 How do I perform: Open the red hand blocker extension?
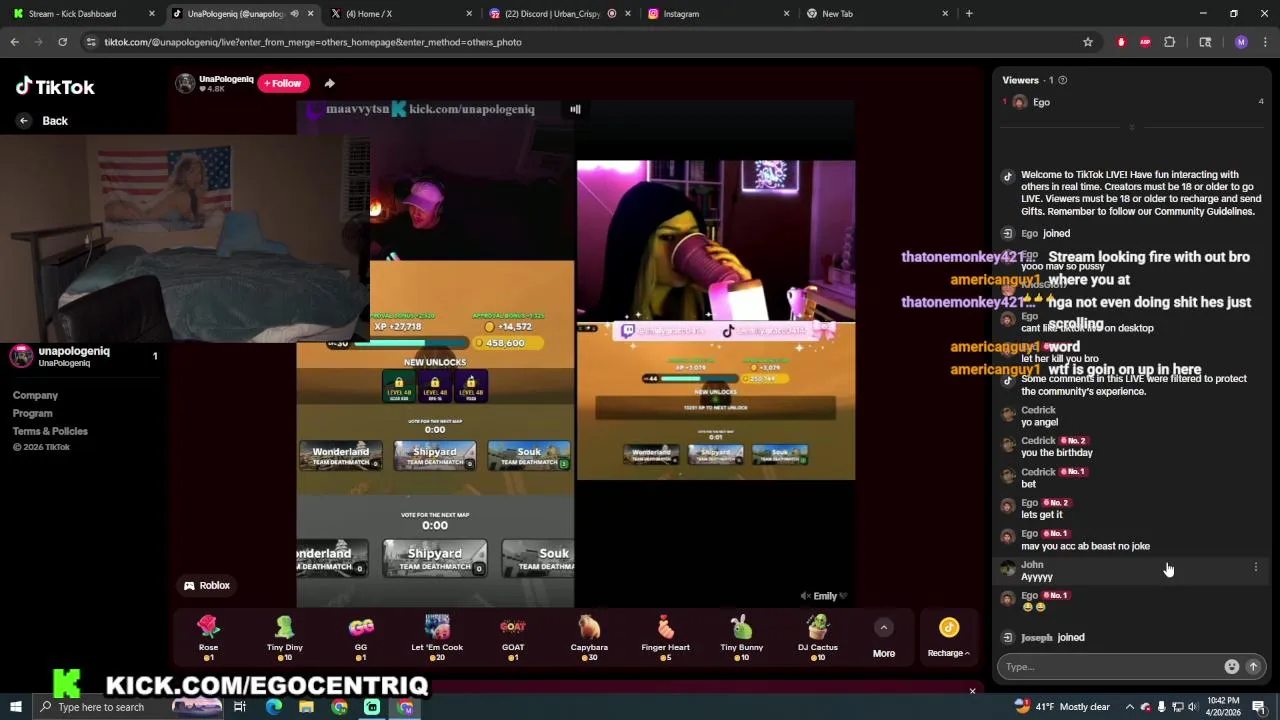pyautogui.click(x=1121, y=42)
